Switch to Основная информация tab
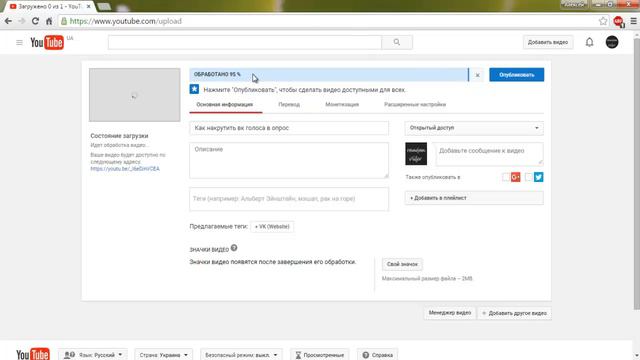 point(224,105)
